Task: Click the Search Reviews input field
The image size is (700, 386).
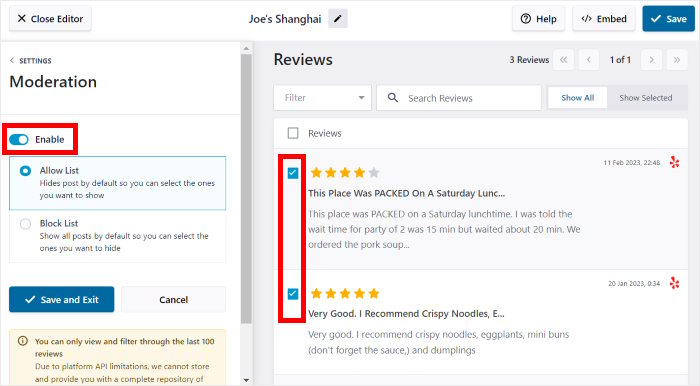Action: point(459,98)
